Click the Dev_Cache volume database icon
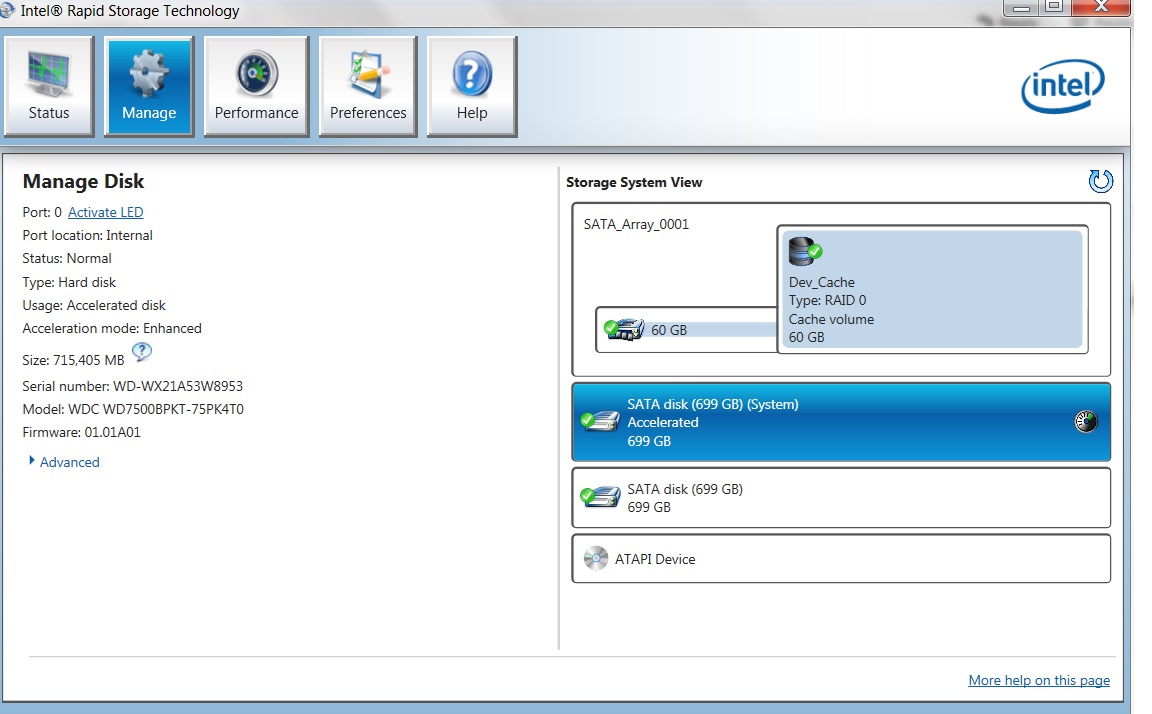 pyautogui.click(x=804, y=252)
